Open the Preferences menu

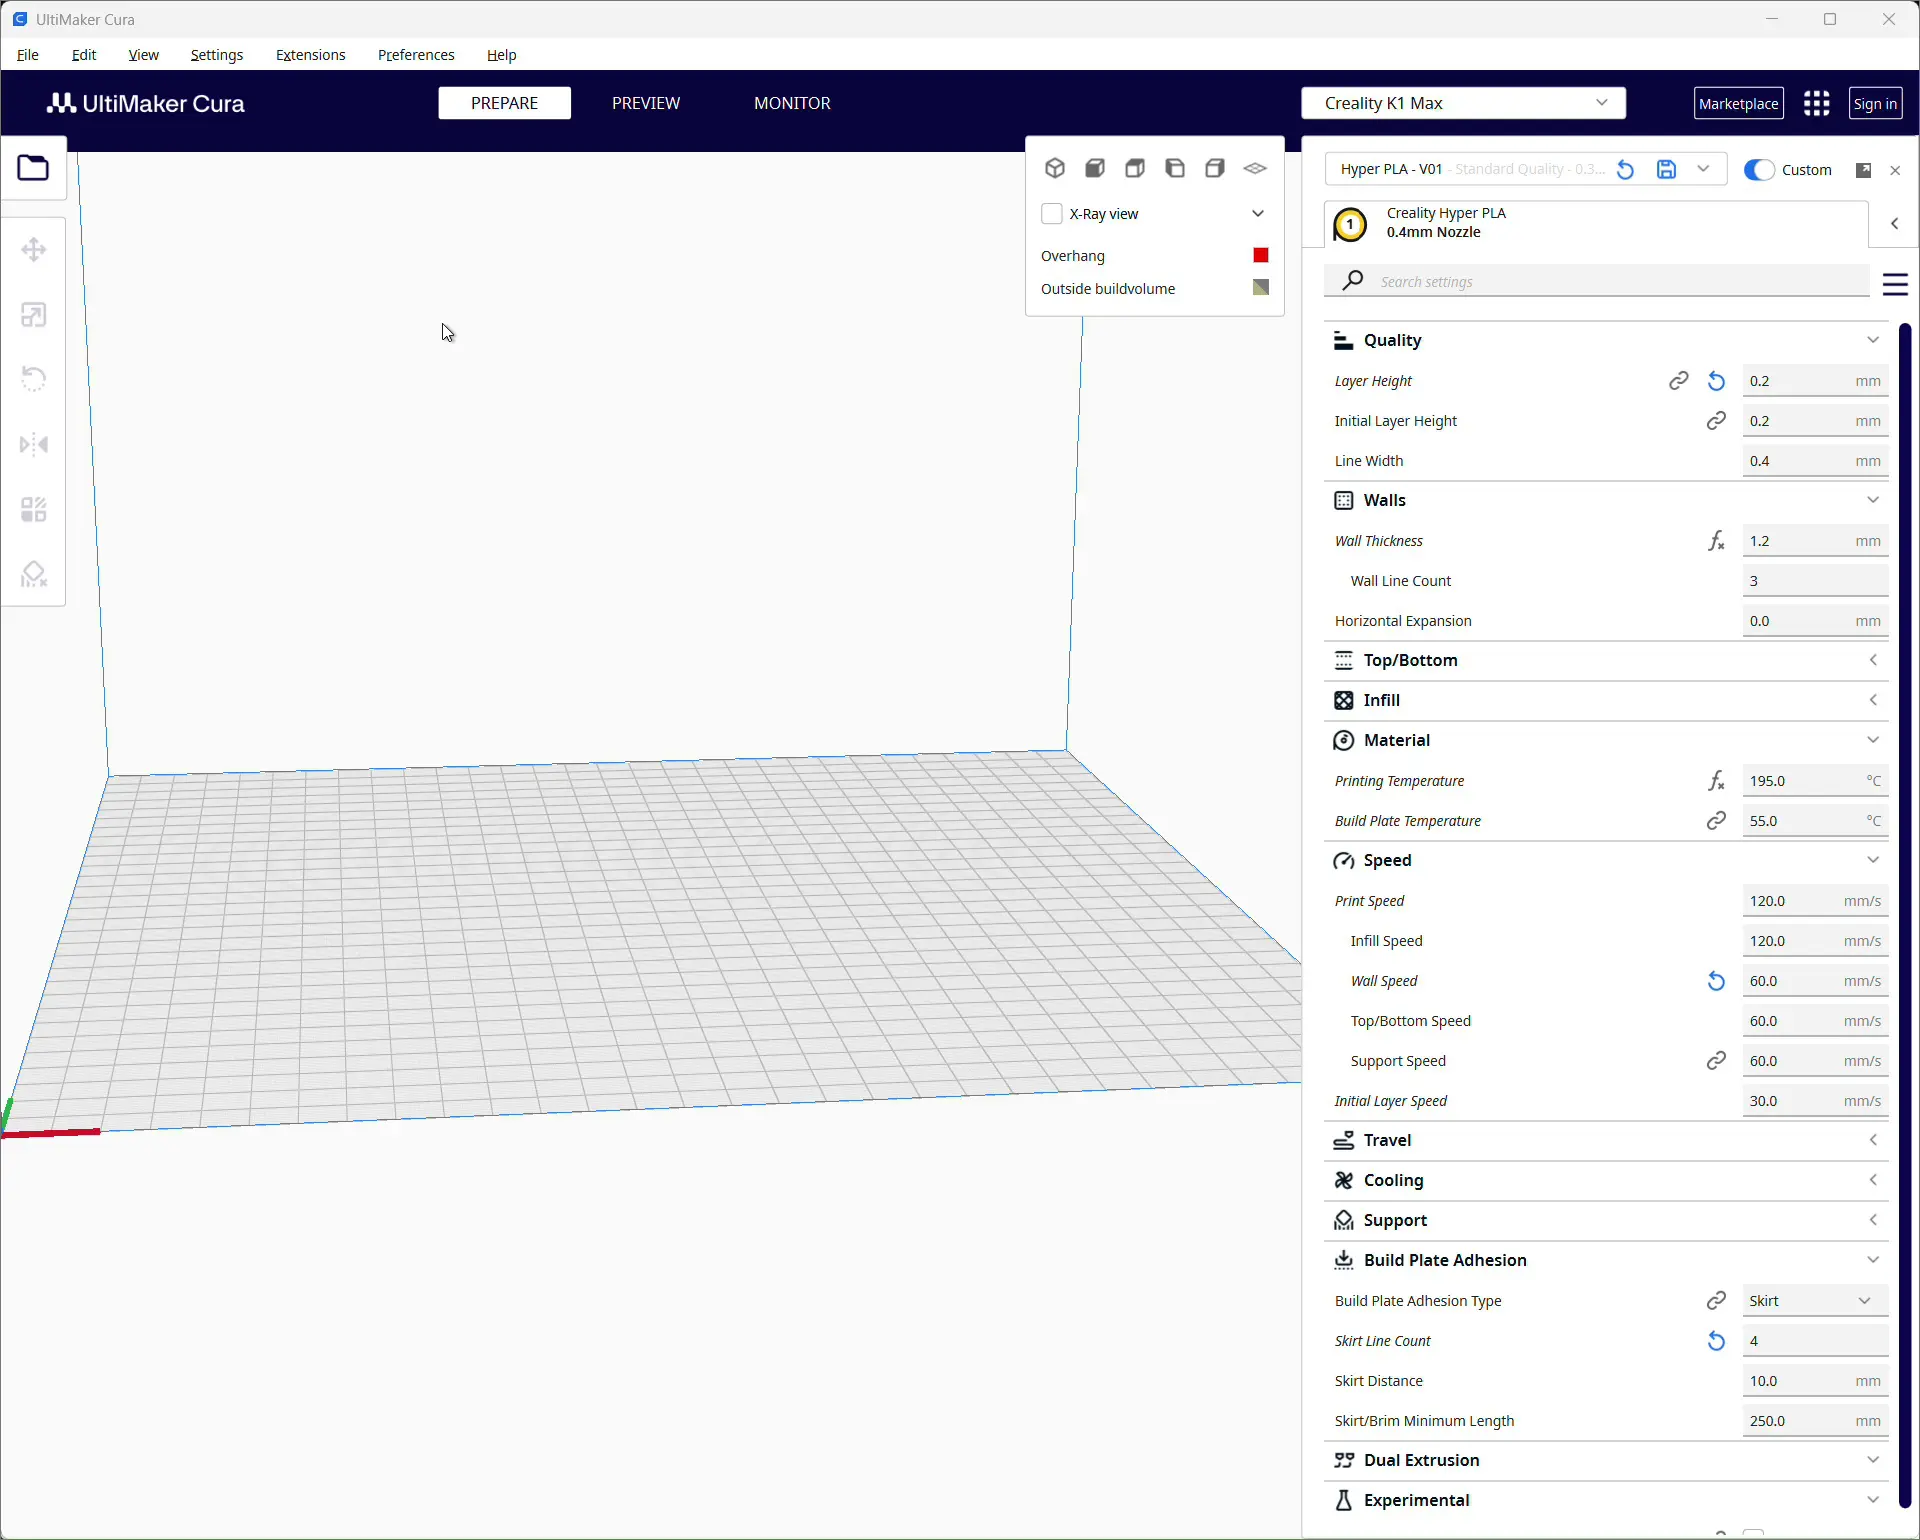click(416, 55)
